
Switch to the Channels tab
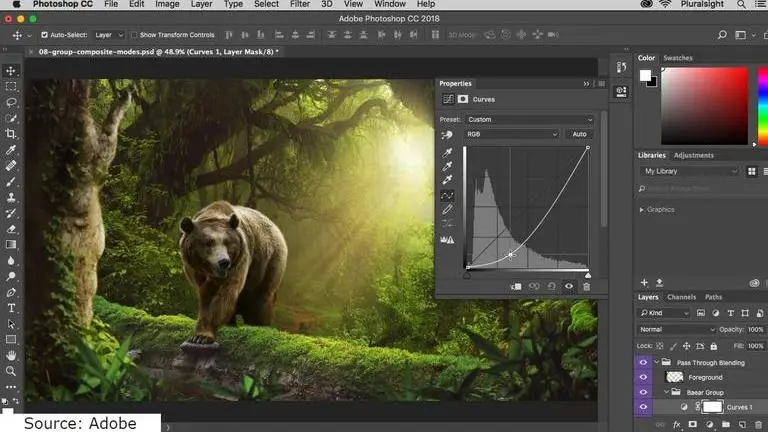681,297
